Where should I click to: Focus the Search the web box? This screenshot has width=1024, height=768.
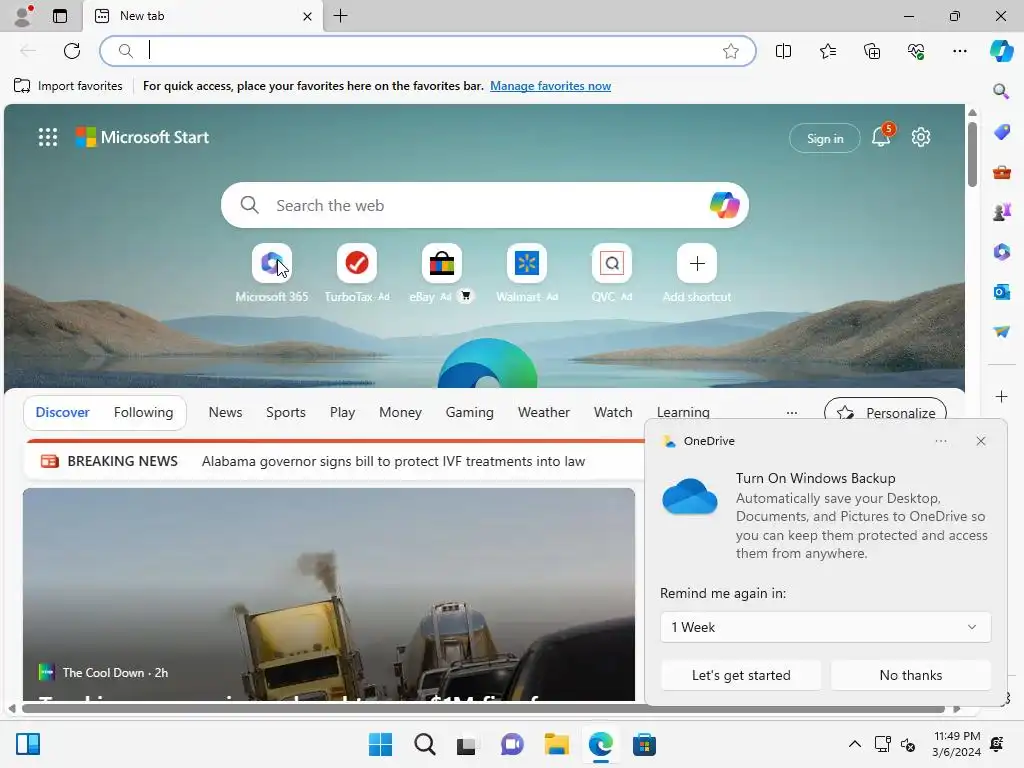[x=485, y=205]
